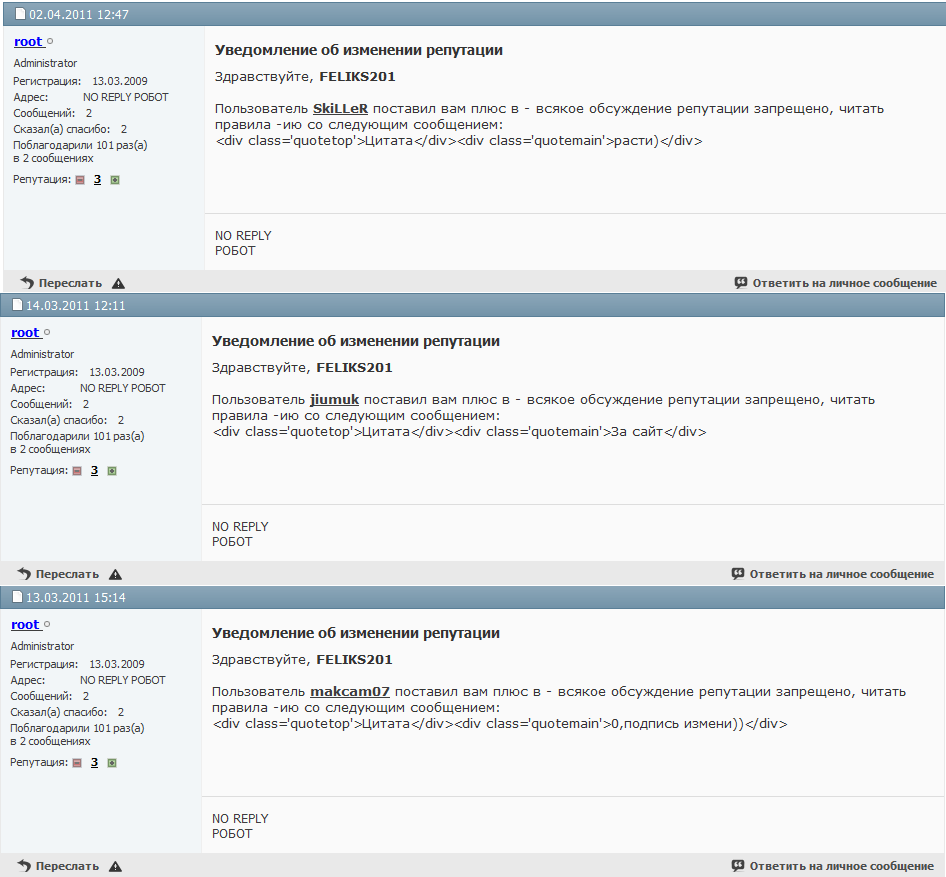Lower reputation with the red minus in the 13.03.2011 message
The image size is (946, 877).
coord(77,763)
